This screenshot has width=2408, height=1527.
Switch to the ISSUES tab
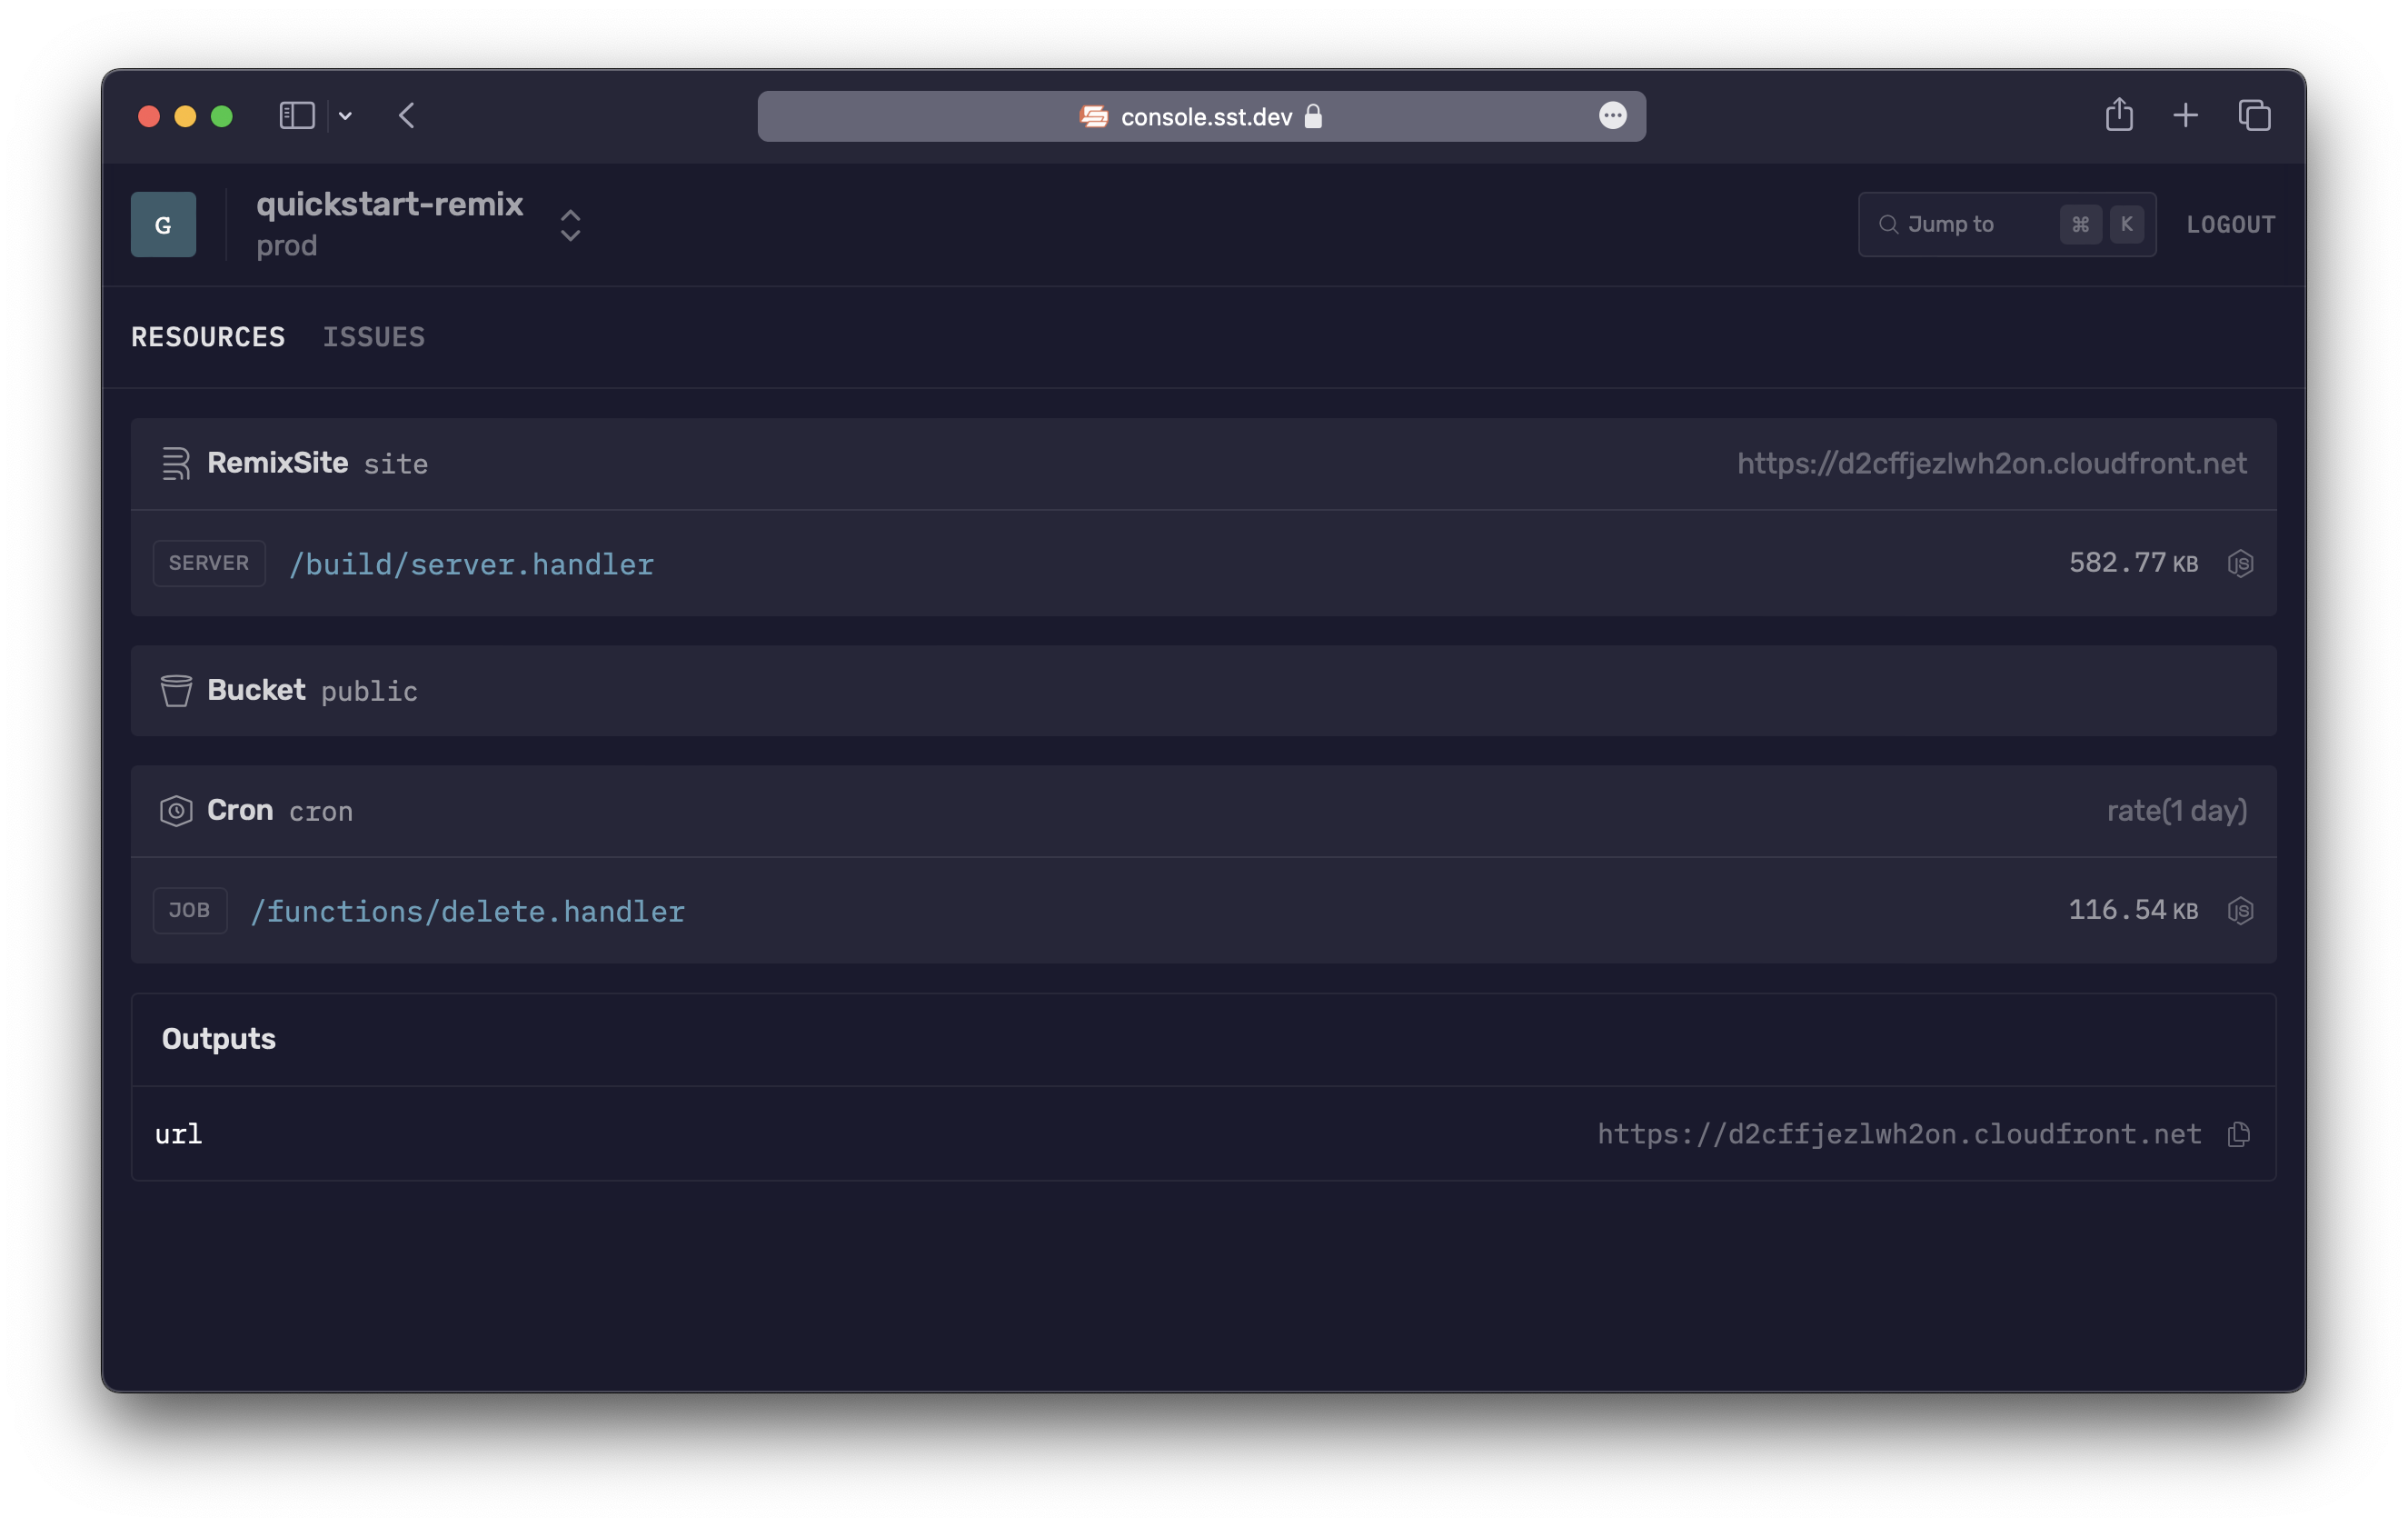coord(373,335)
